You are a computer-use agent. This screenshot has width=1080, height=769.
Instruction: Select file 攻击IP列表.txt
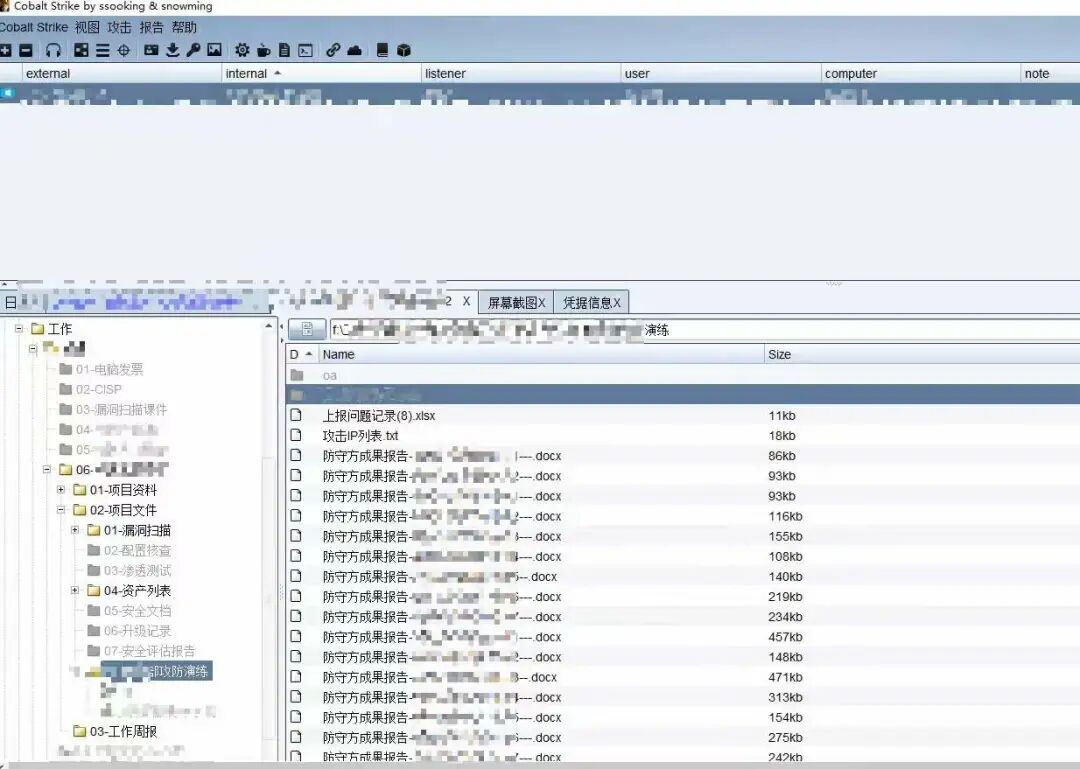click(683, 435)
